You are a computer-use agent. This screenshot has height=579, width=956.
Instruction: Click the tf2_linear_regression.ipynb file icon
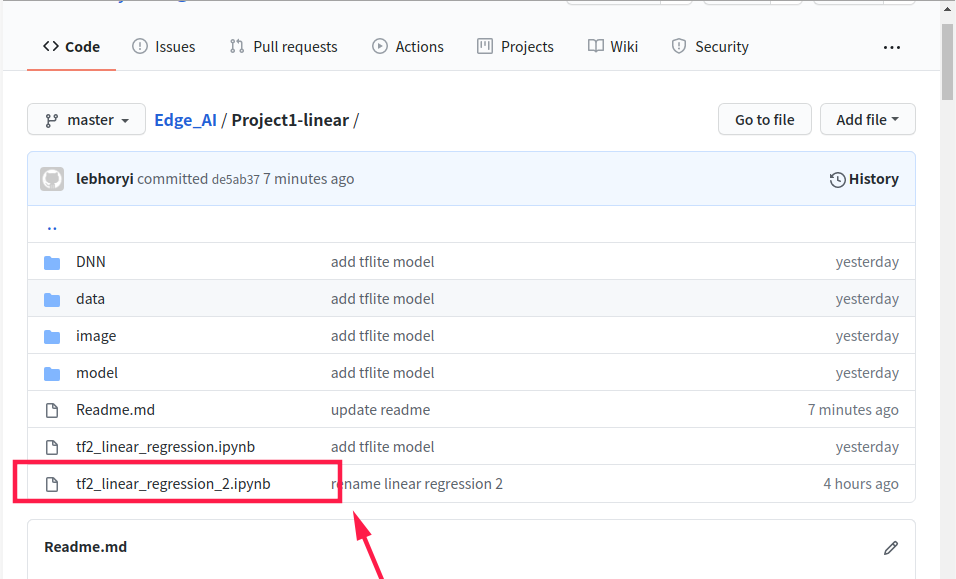point(52,447)
